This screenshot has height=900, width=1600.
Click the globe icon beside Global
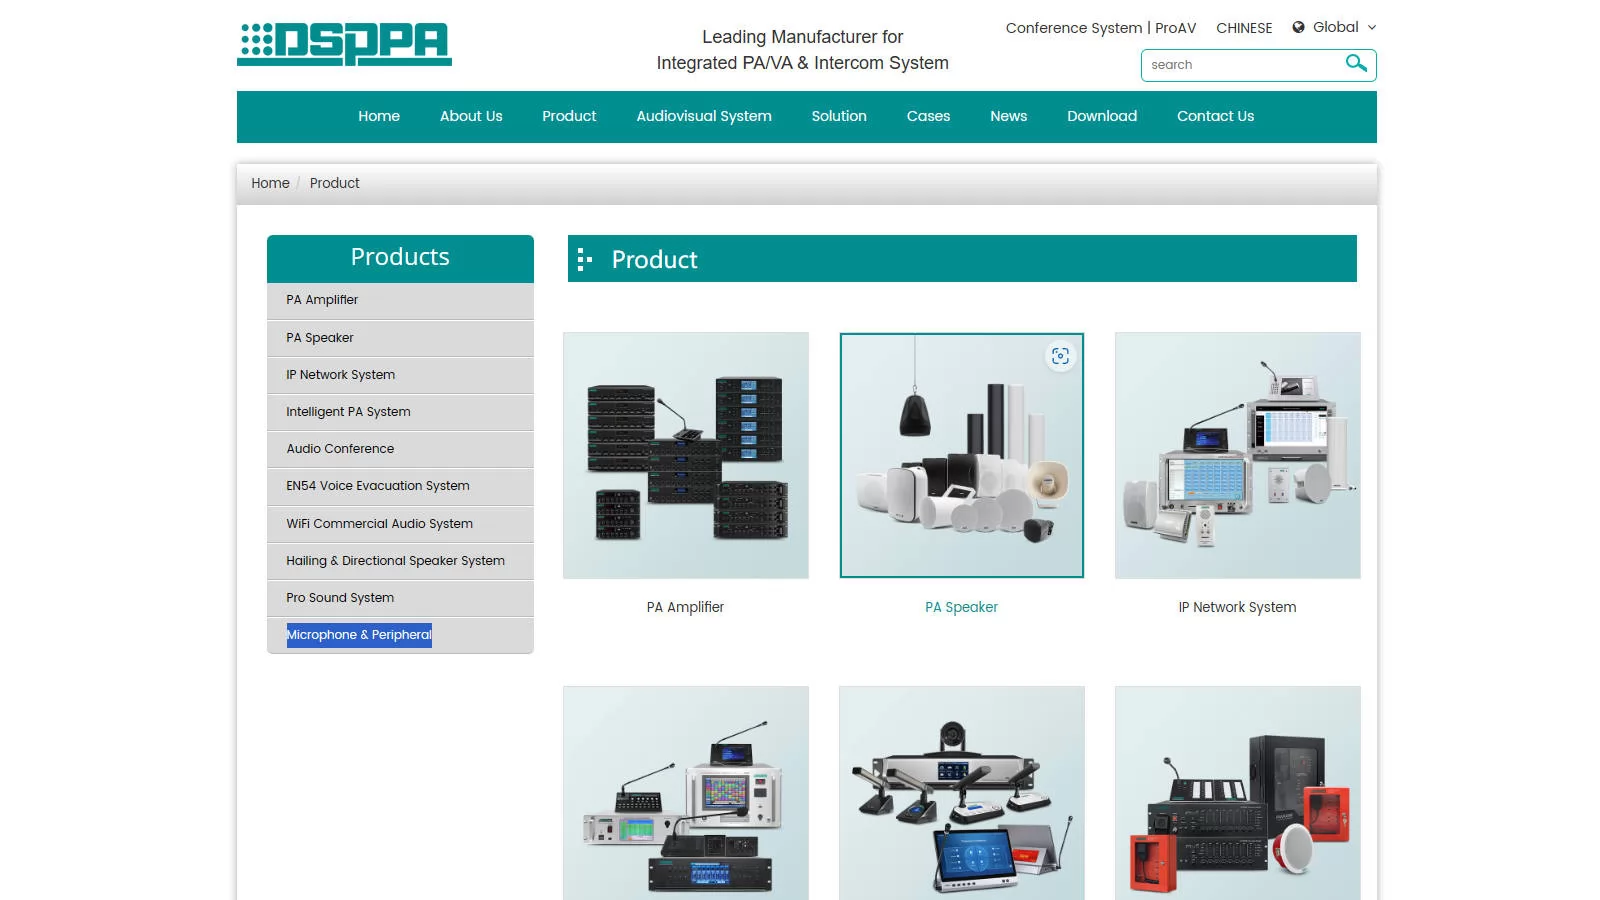tap(1298, 28)
